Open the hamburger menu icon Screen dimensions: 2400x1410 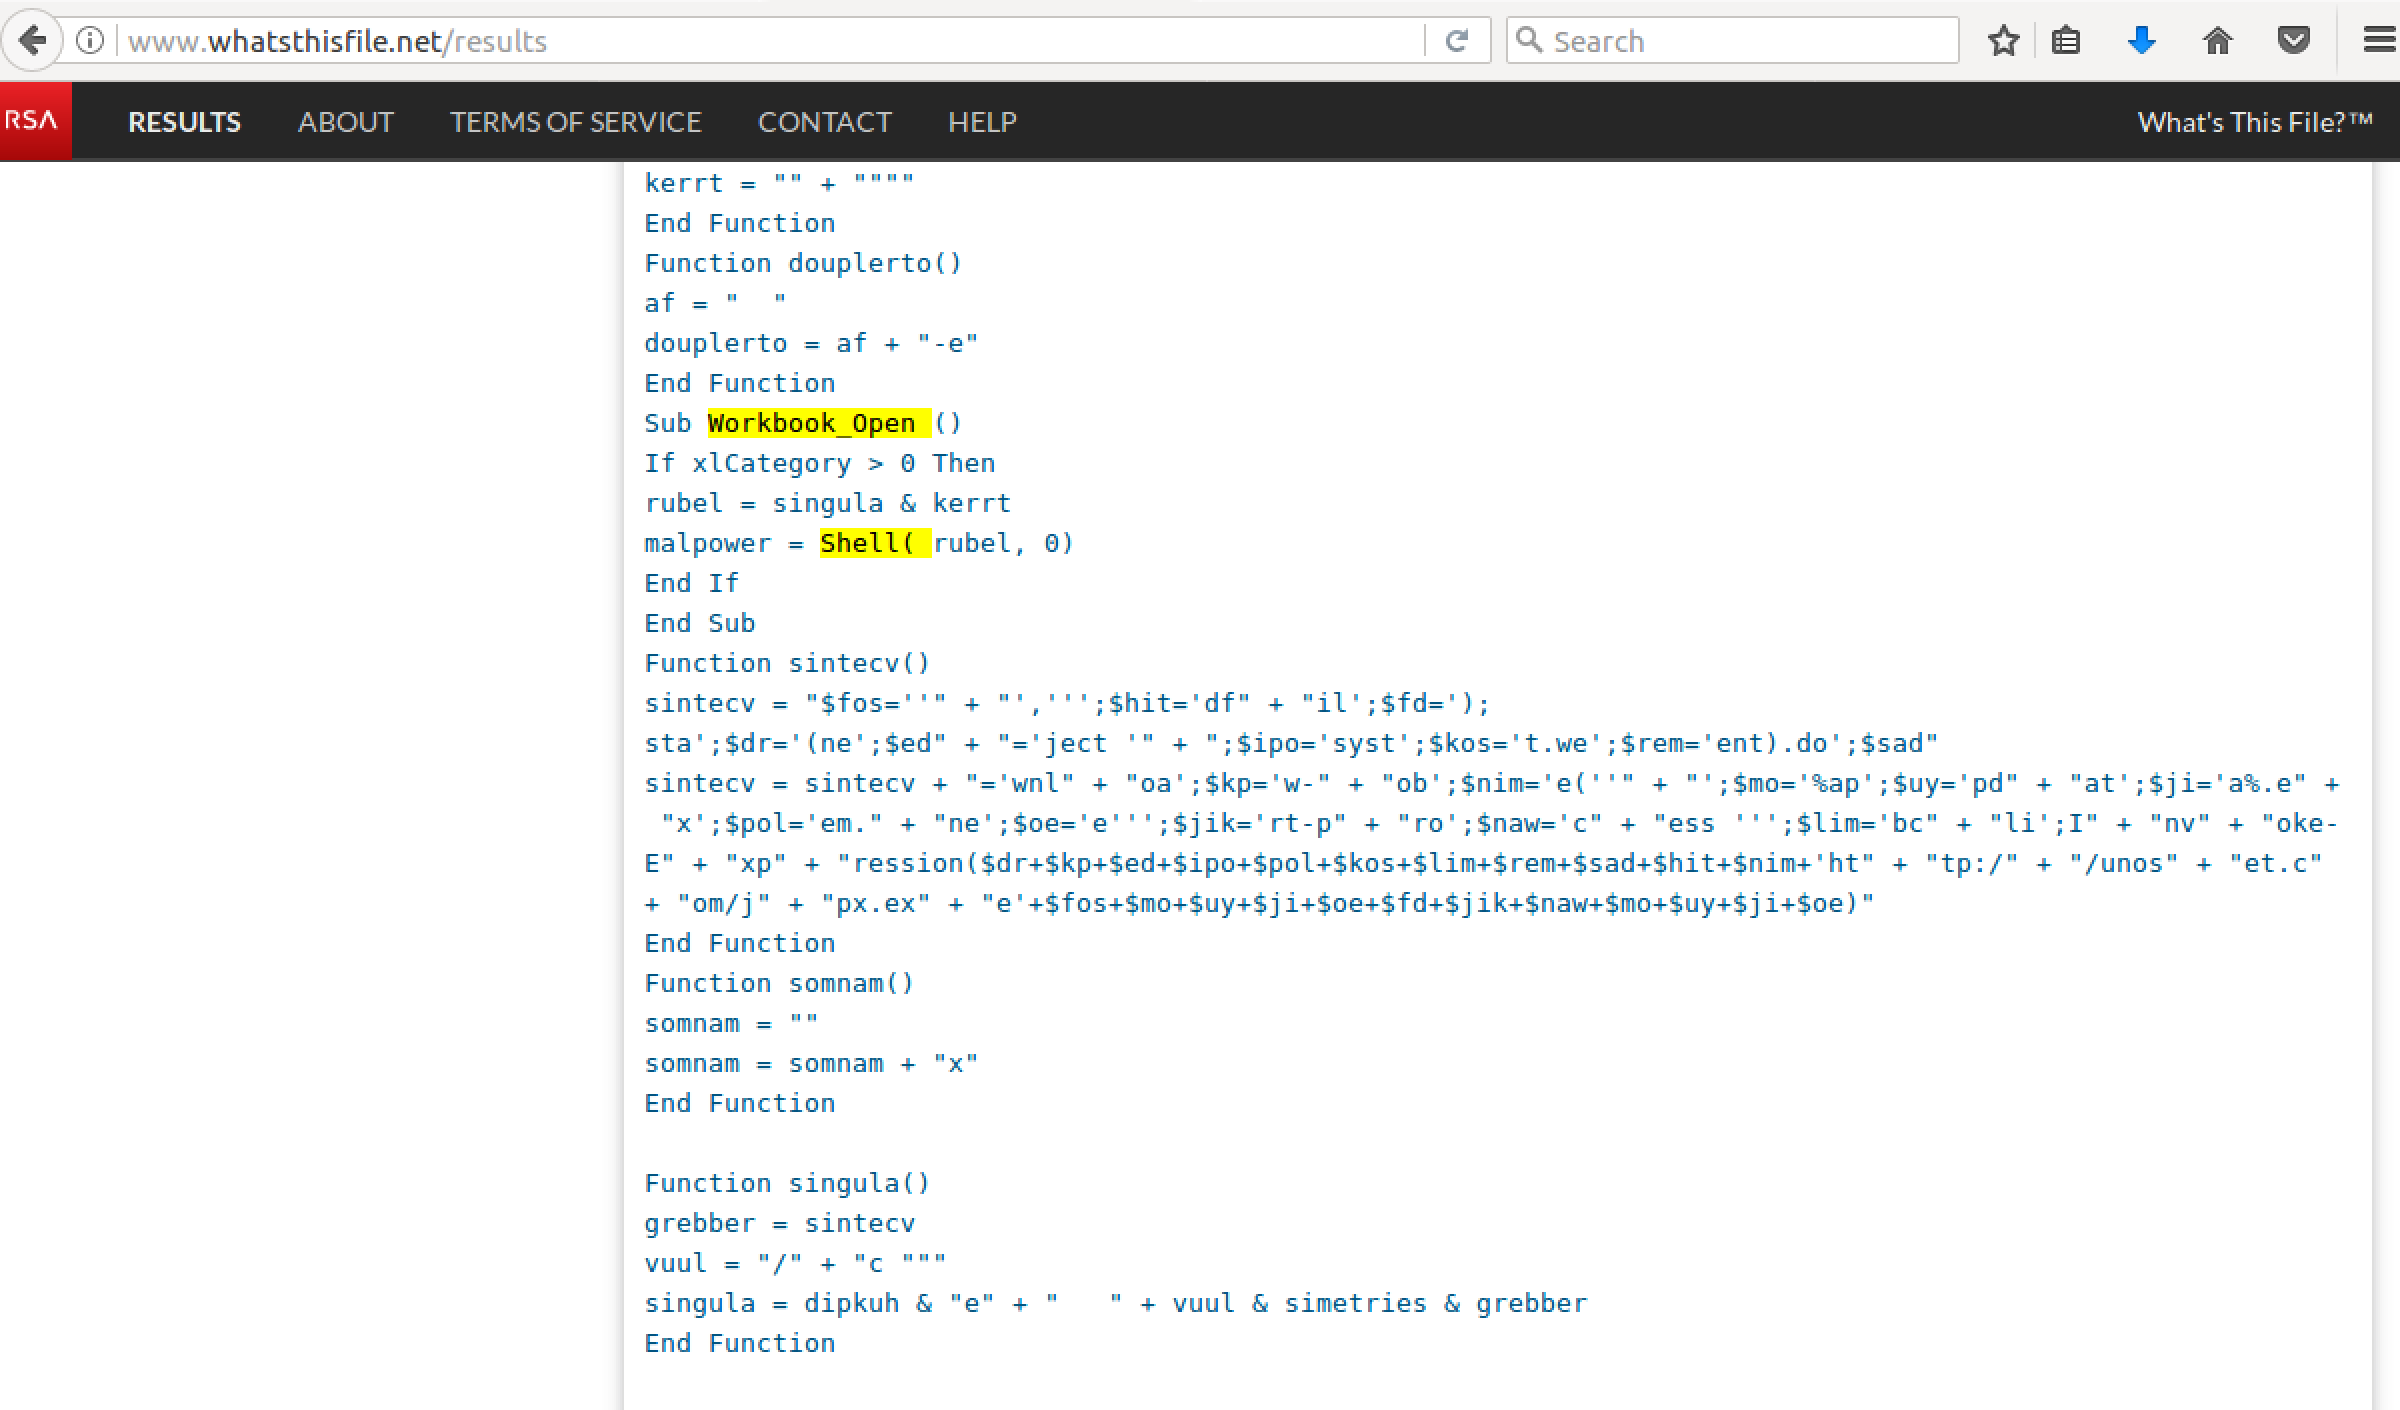tap(2378, 41)
